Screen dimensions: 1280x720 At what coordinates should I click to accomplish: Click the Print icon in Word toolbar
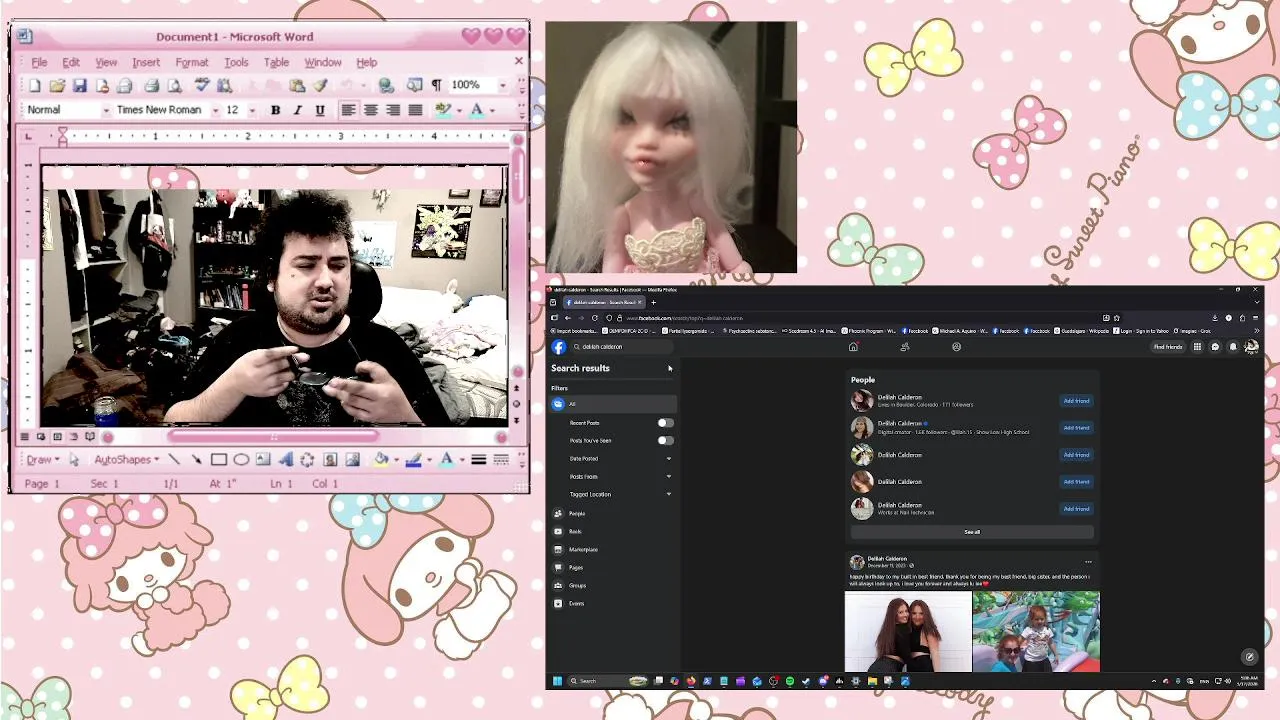152,86
